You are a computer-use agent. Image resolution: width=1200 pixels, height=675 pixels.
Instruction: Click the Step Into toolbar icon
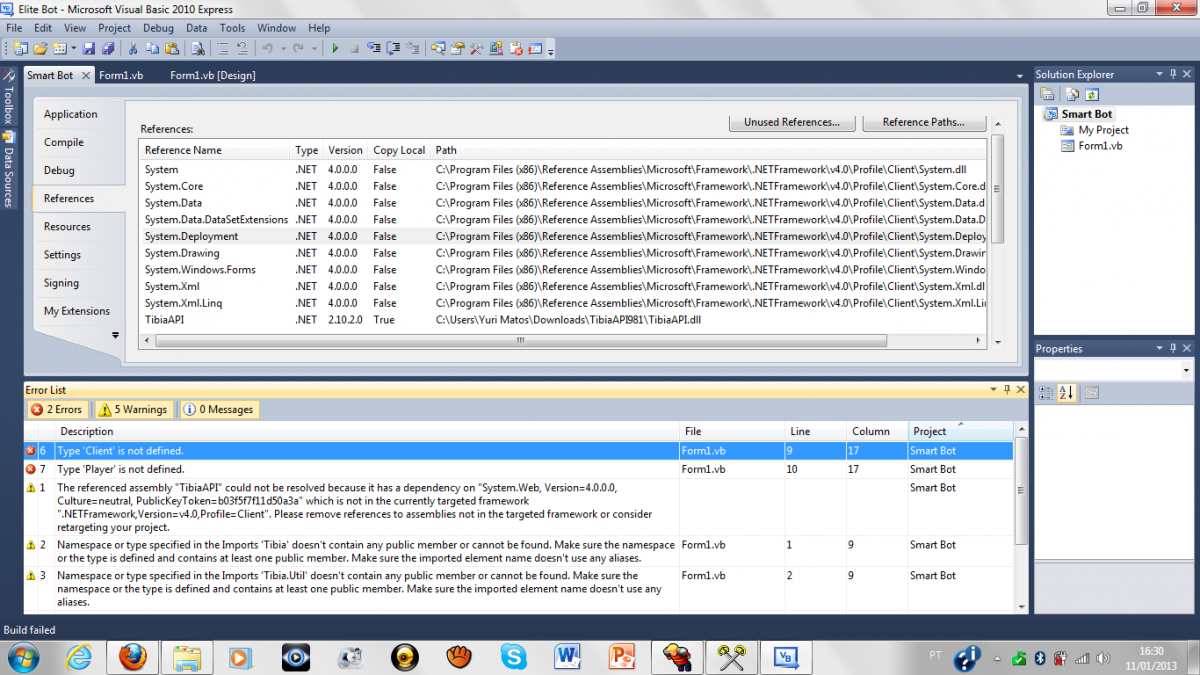[374, 48]
